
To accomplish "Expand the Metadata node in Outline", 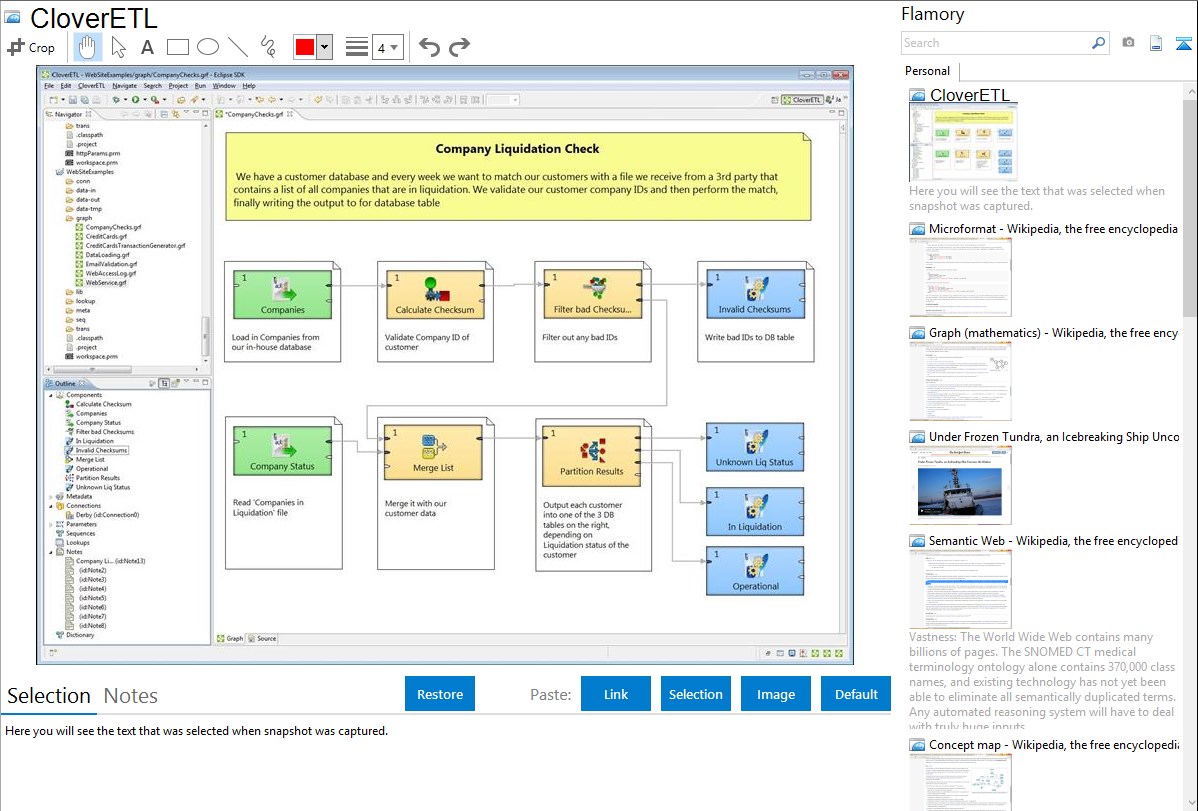I will pos(51,497).
